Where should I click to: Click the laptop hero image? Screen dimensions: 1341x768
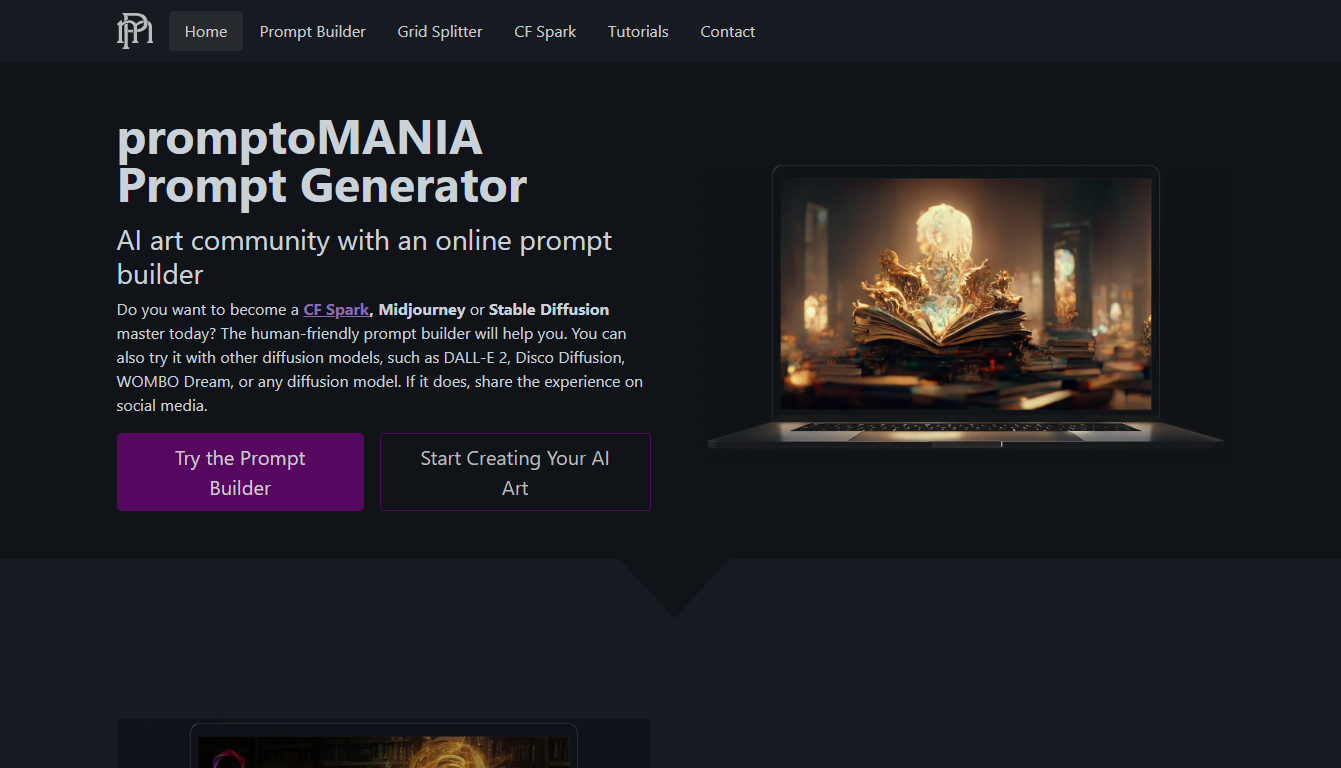966,306
